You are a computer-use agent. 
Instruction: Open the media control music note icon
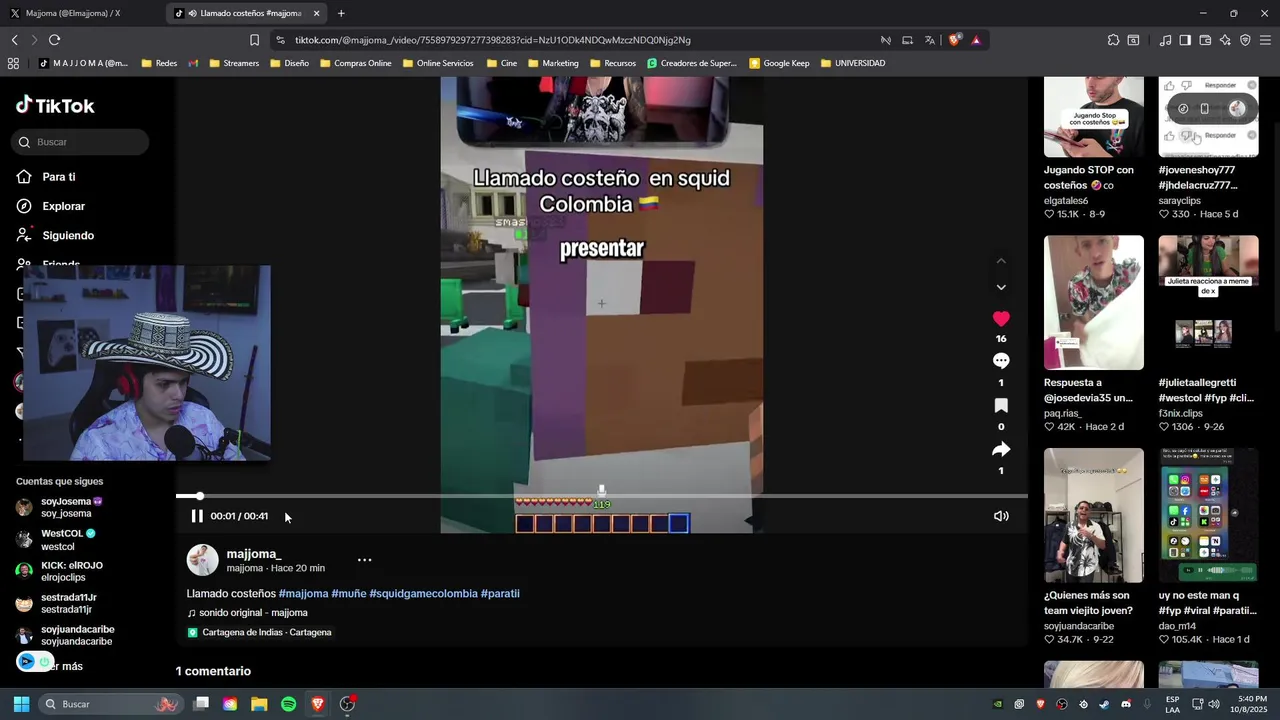tap(1165, 40)
